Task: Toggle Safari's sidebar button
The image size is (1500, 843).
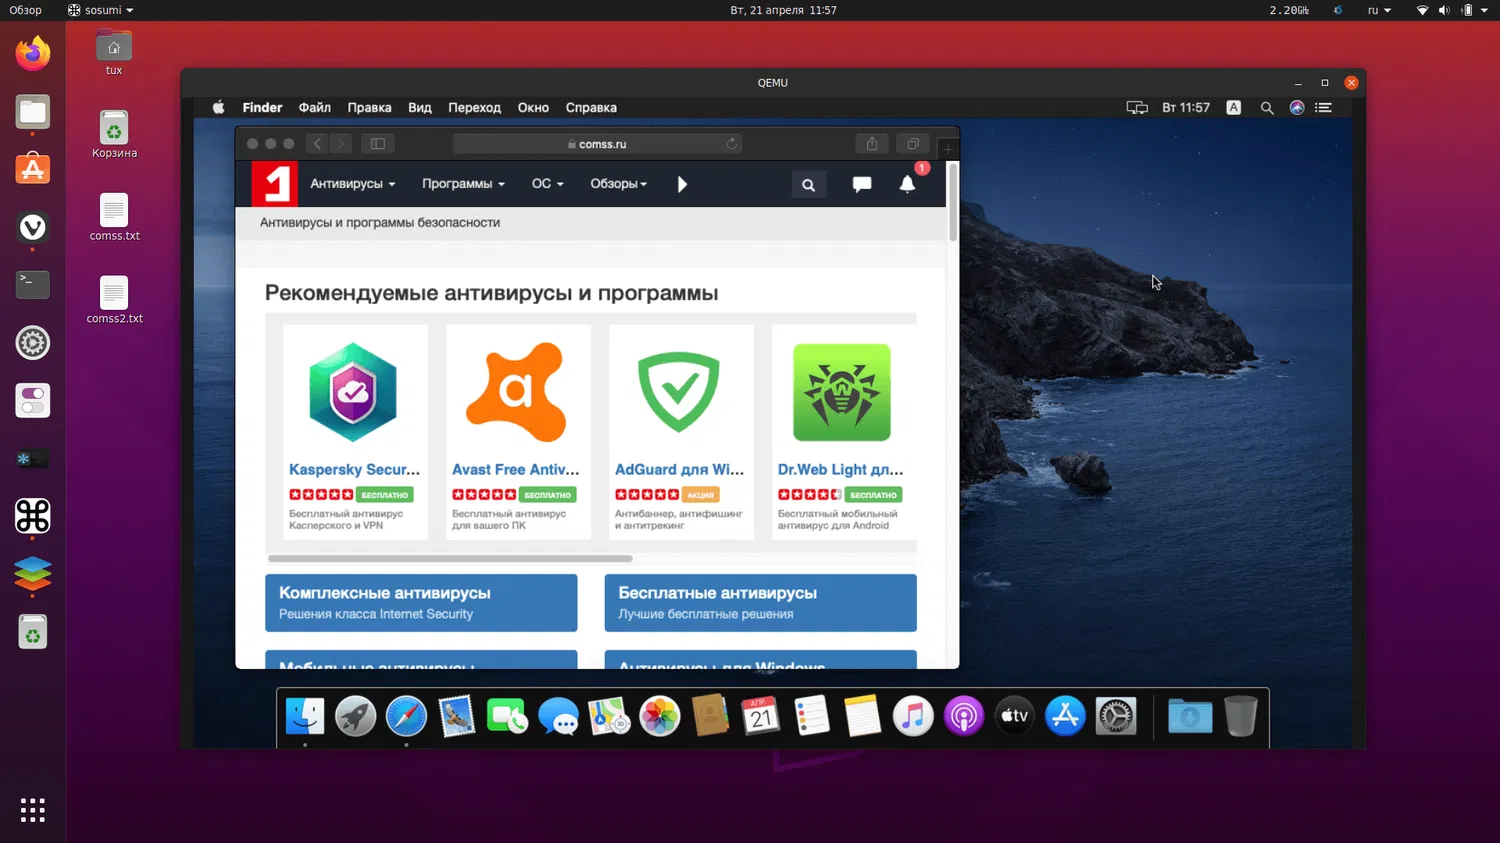Action: (378, 144)
